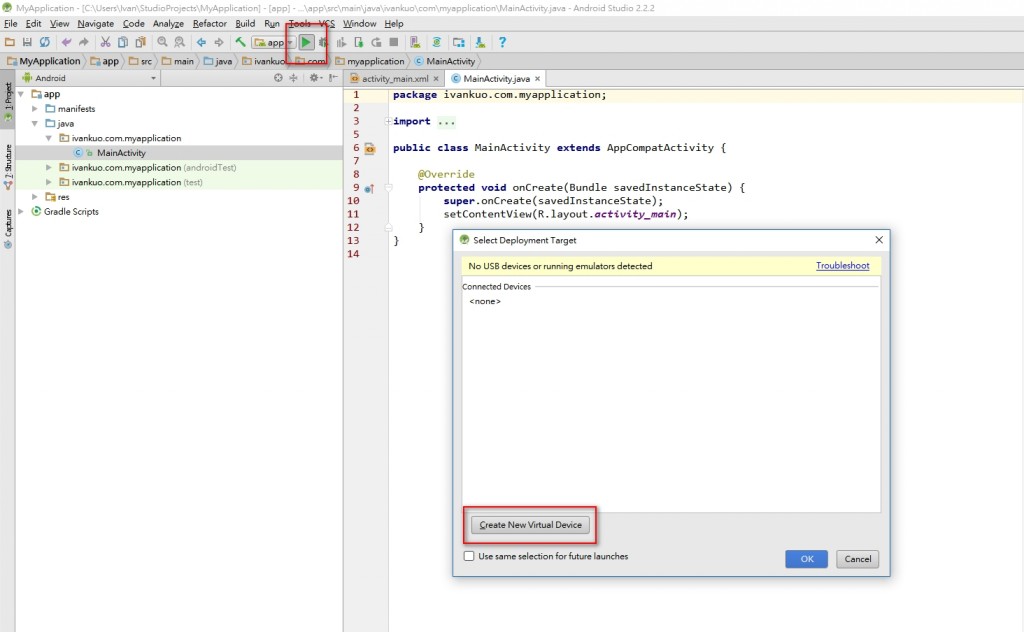1024x632 pixels.
Task: Open the 7: Structure side tab
Action: [x=8, y=167]
